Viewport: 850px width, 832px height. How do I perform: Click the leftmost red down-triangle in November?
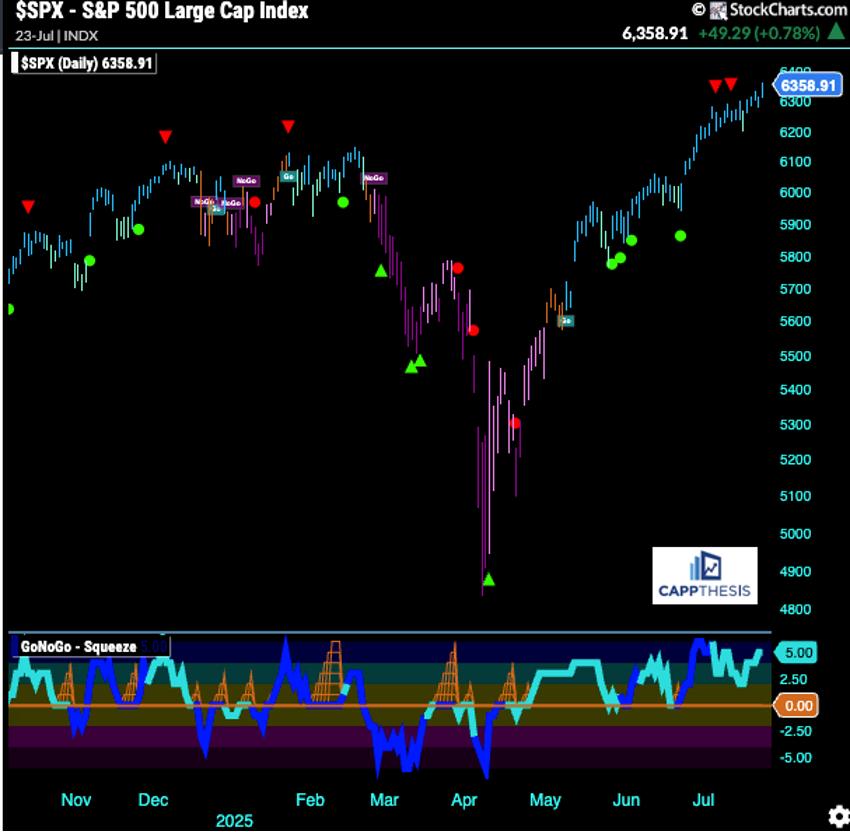coord(28,206)
